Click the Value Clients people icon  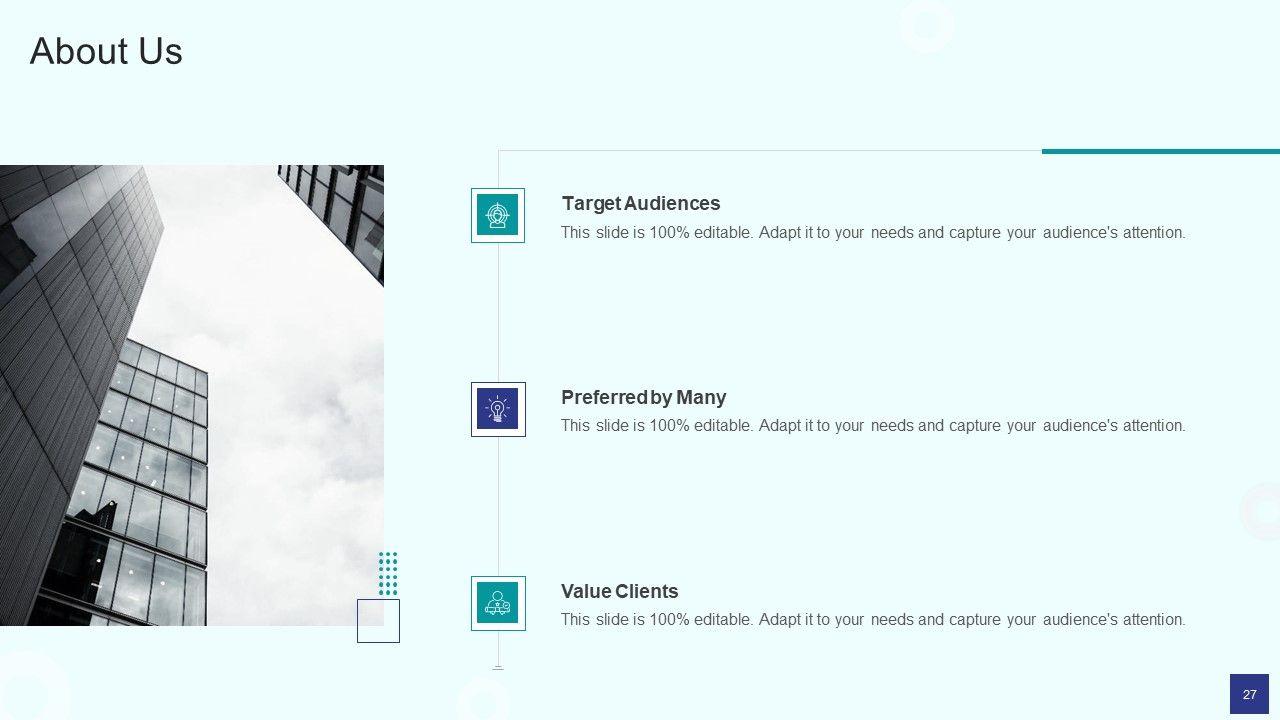click(x=498, y=603)
